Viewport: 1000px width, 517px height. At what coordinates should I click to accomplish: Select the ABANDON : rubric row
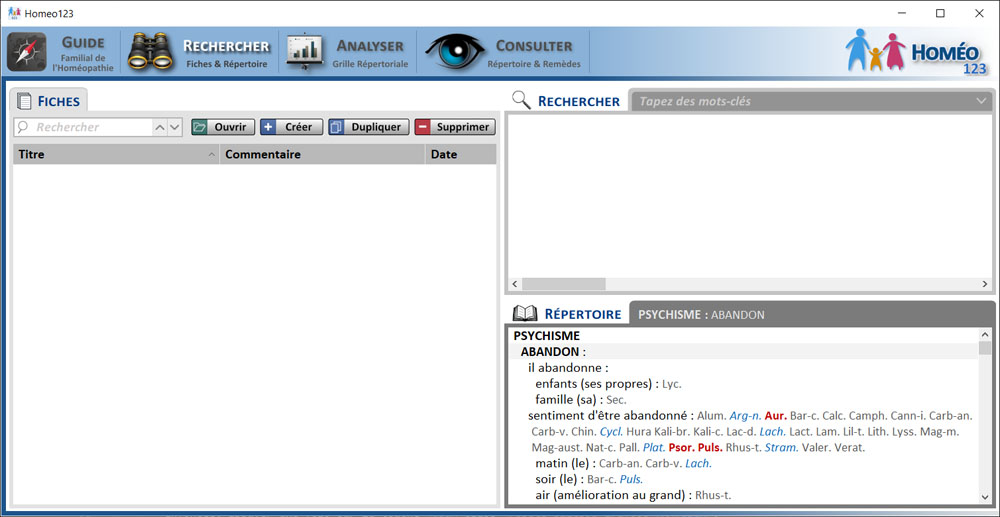click(744, 351)
